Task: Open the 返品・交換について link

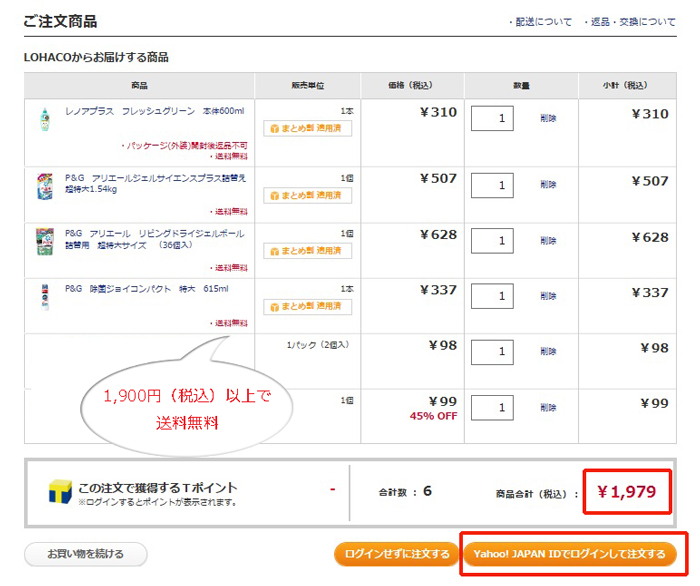Action: (633, 22)
